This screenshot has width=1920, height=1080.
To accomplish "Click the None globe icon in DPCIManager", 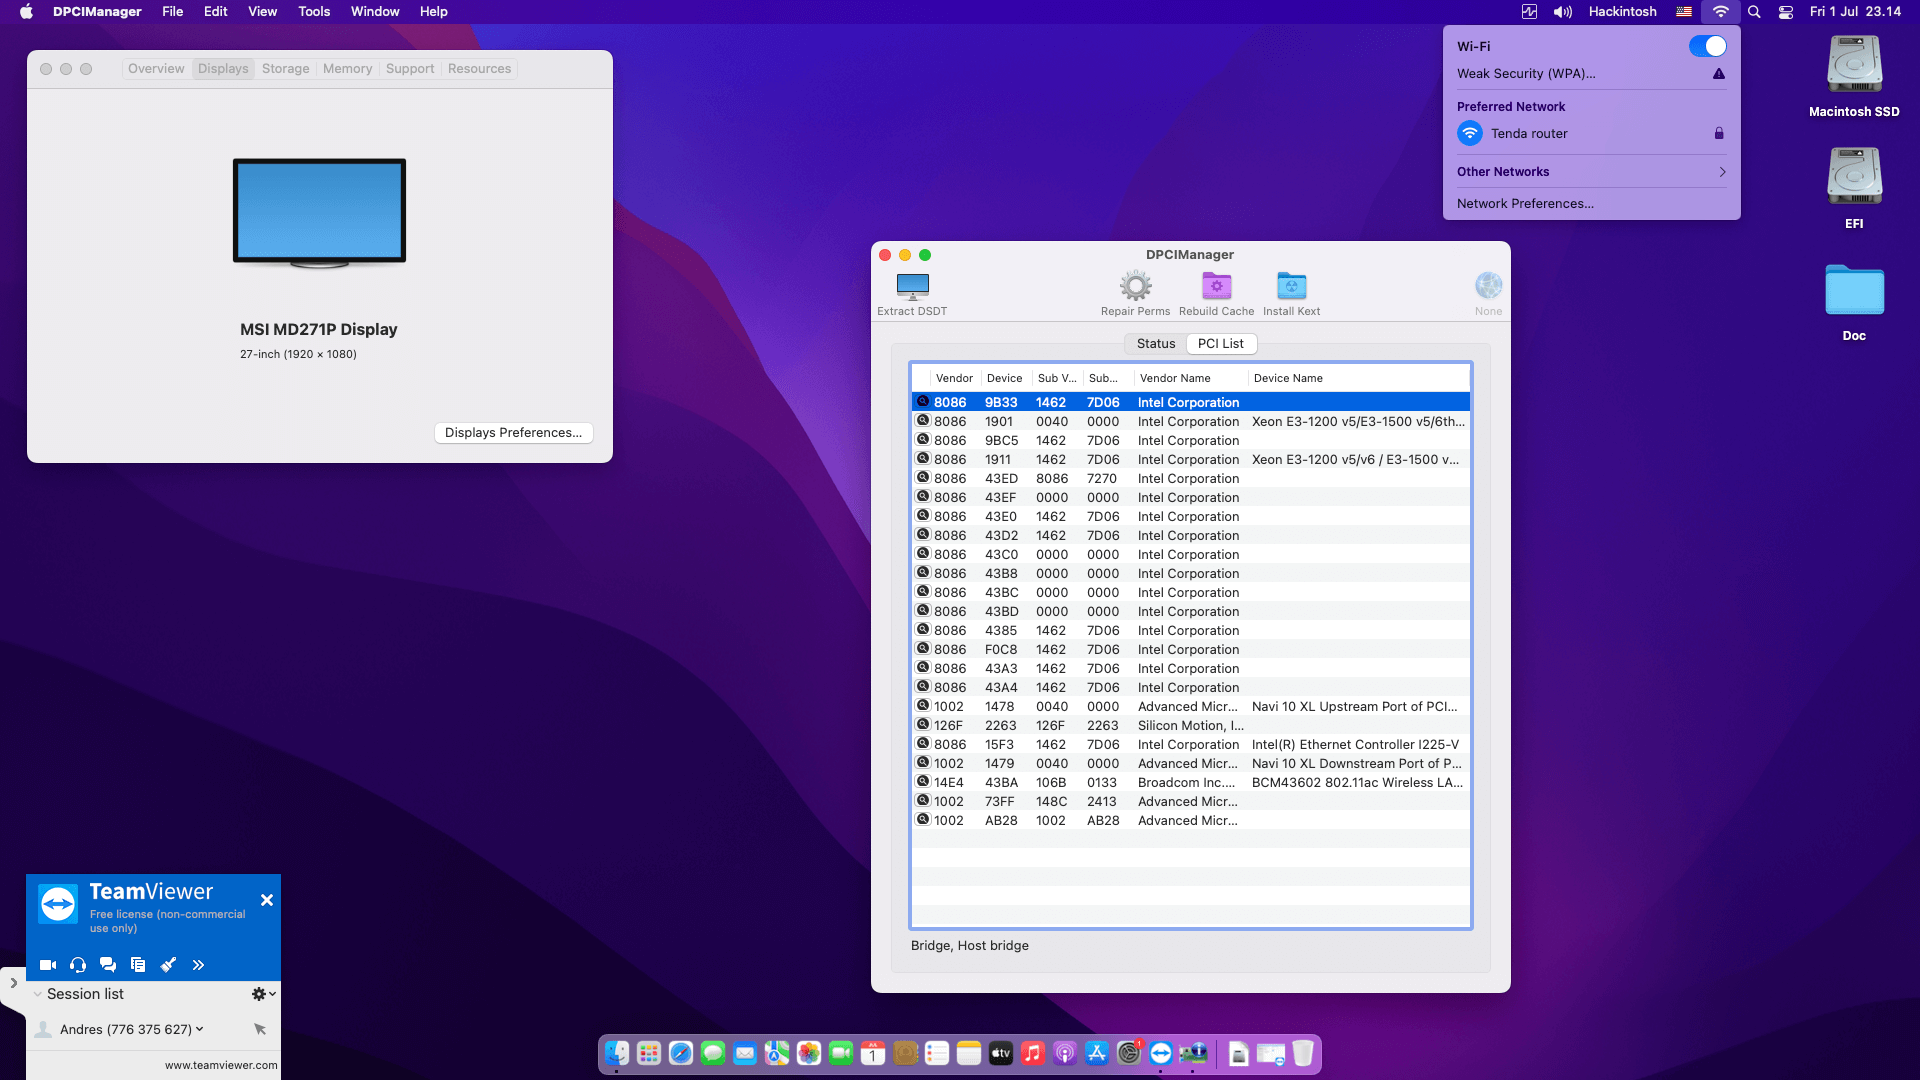I will (x=1488, y=287).
